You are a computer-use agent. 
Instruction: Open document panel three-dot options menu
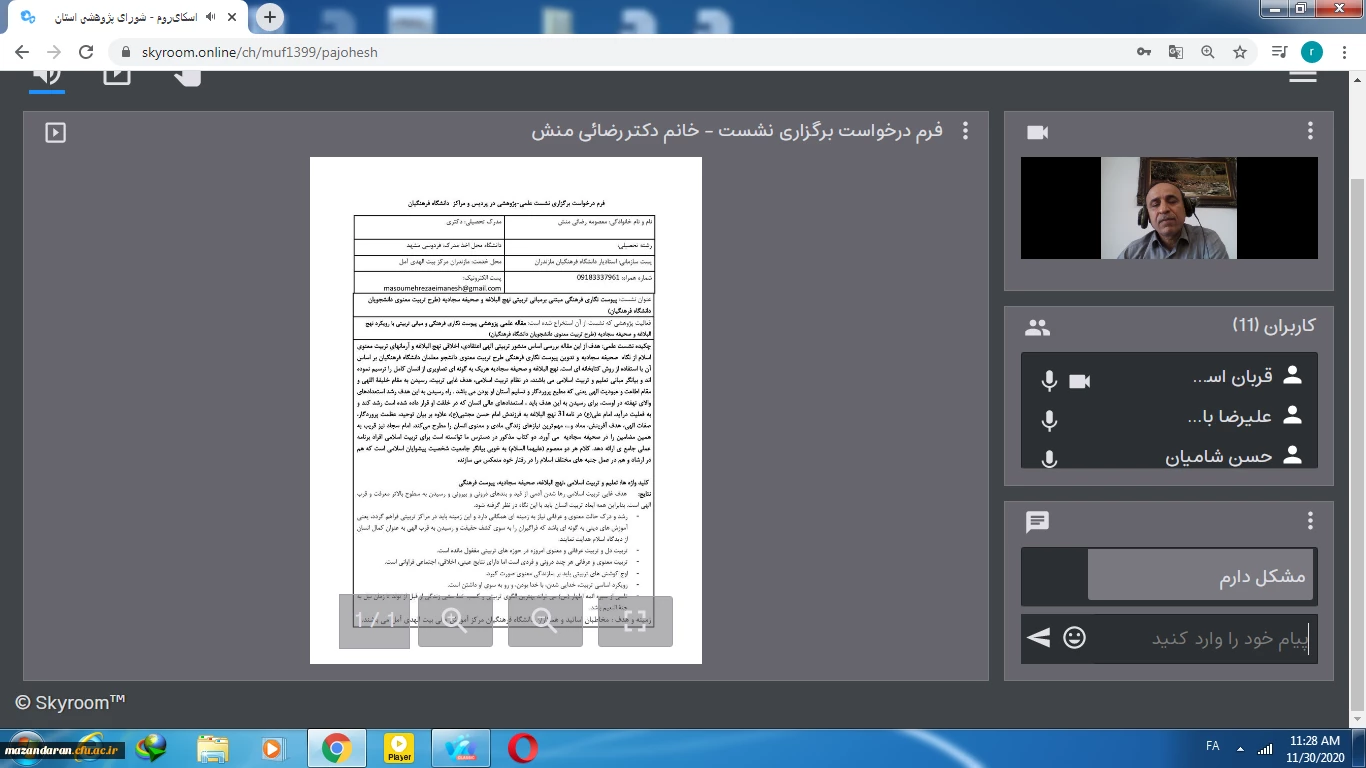point(965,131)
